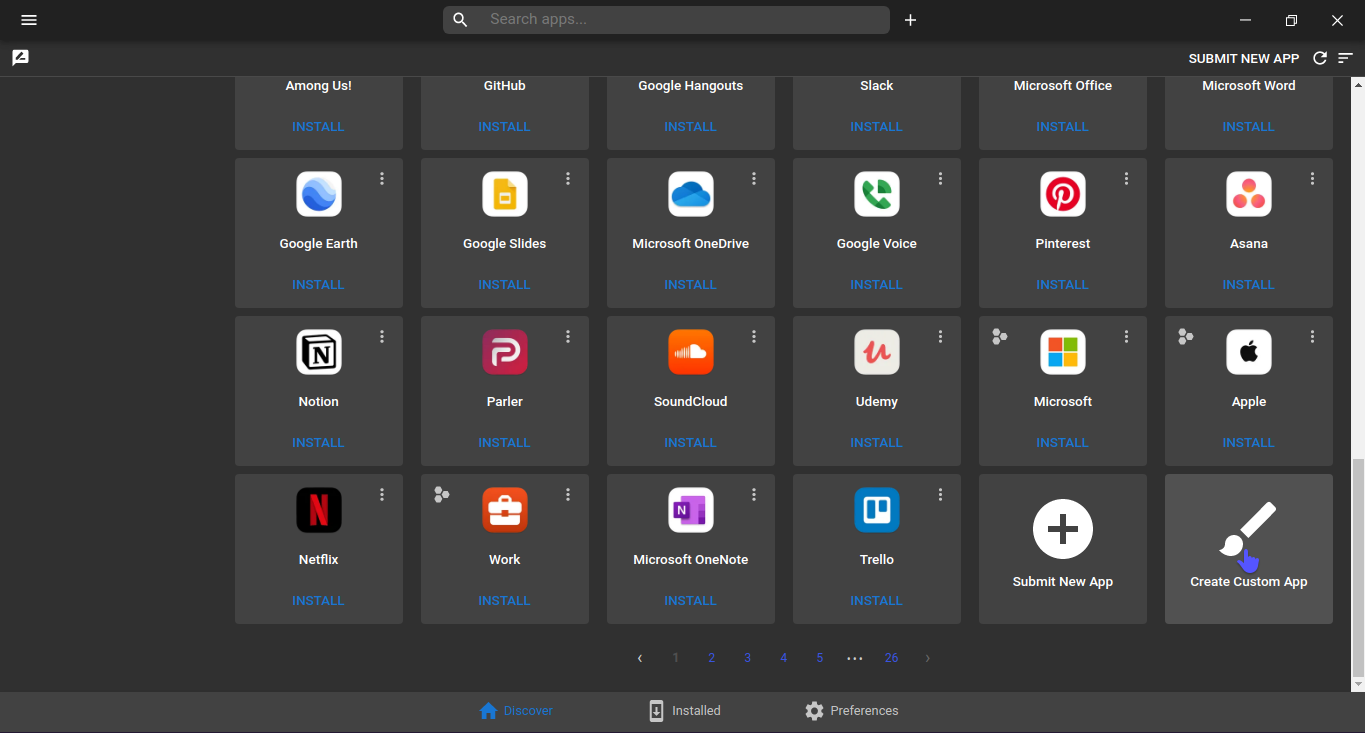Image resolution: width=1365 pixels, height=733 pixels.
Task: Go to page 4 of results
Action: (784, 658)
